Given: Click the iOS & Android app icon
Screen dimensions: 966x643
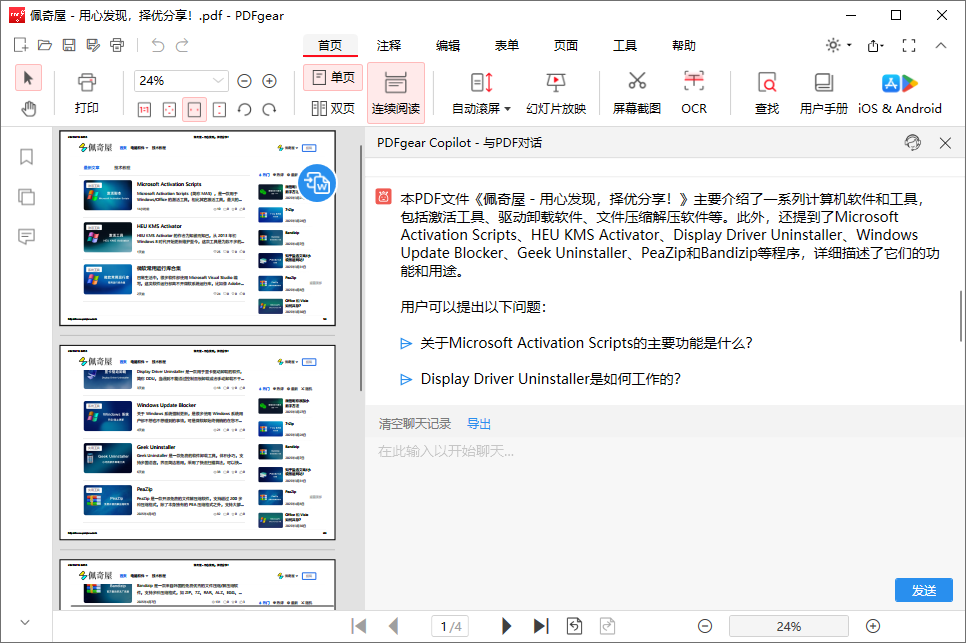Looking at the screenshot, I should [899, 93].
